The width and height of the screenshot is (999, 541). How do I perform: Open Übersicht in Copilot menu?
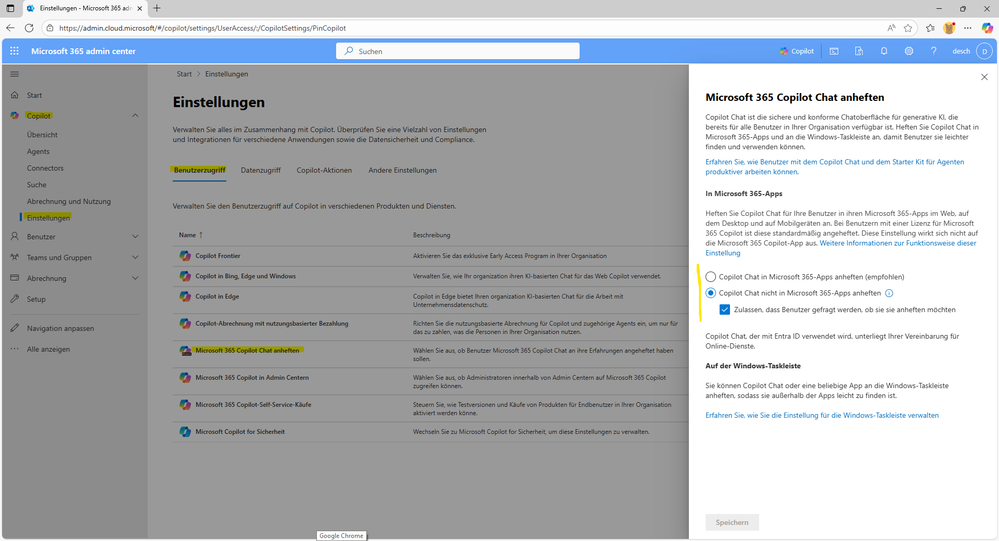[42, 134]
